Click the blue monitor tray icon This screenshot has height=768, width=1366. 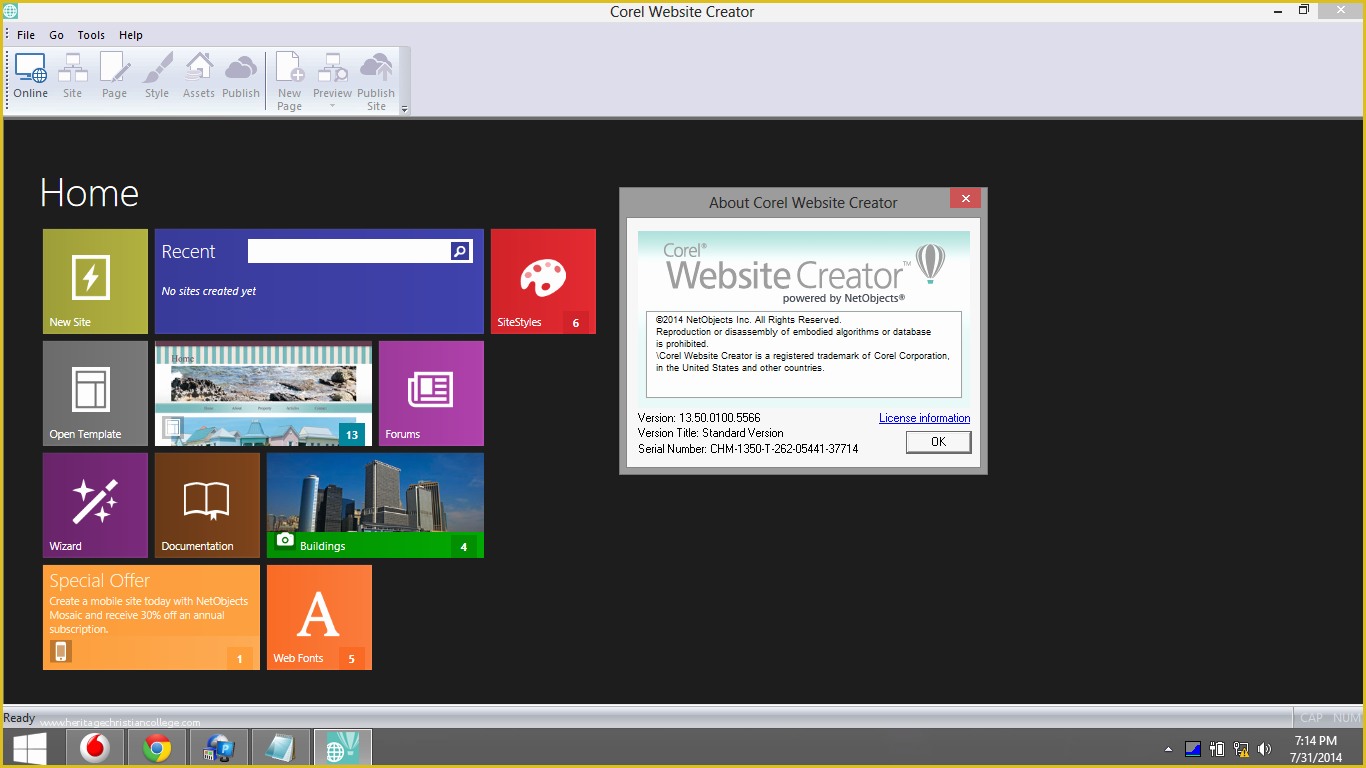pos(1193,749)
